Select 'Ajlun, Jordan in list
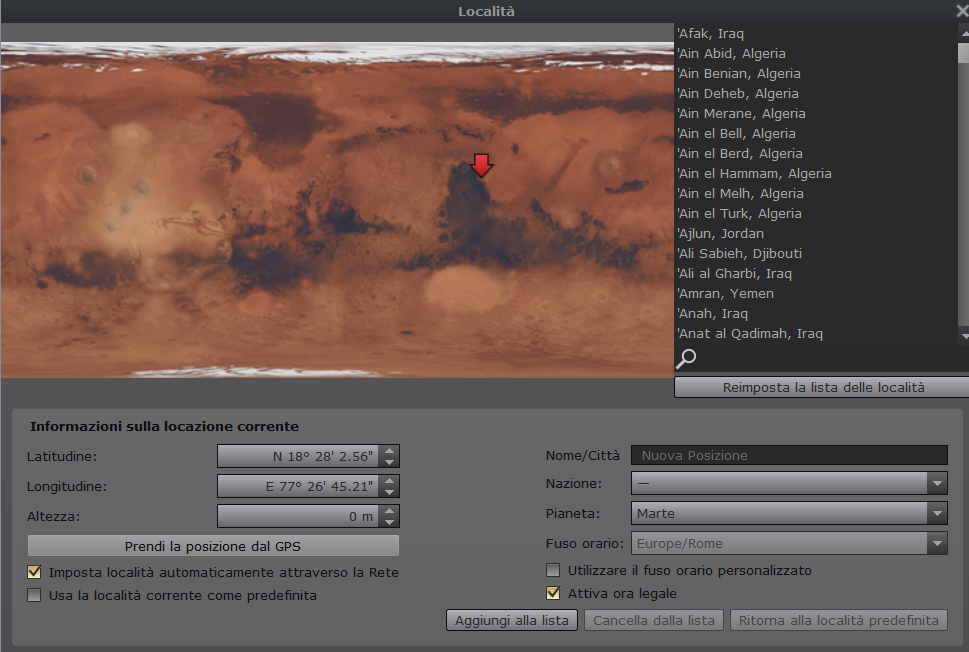The image size is (969, 652). pyautogui.click(x=816, y=233)
